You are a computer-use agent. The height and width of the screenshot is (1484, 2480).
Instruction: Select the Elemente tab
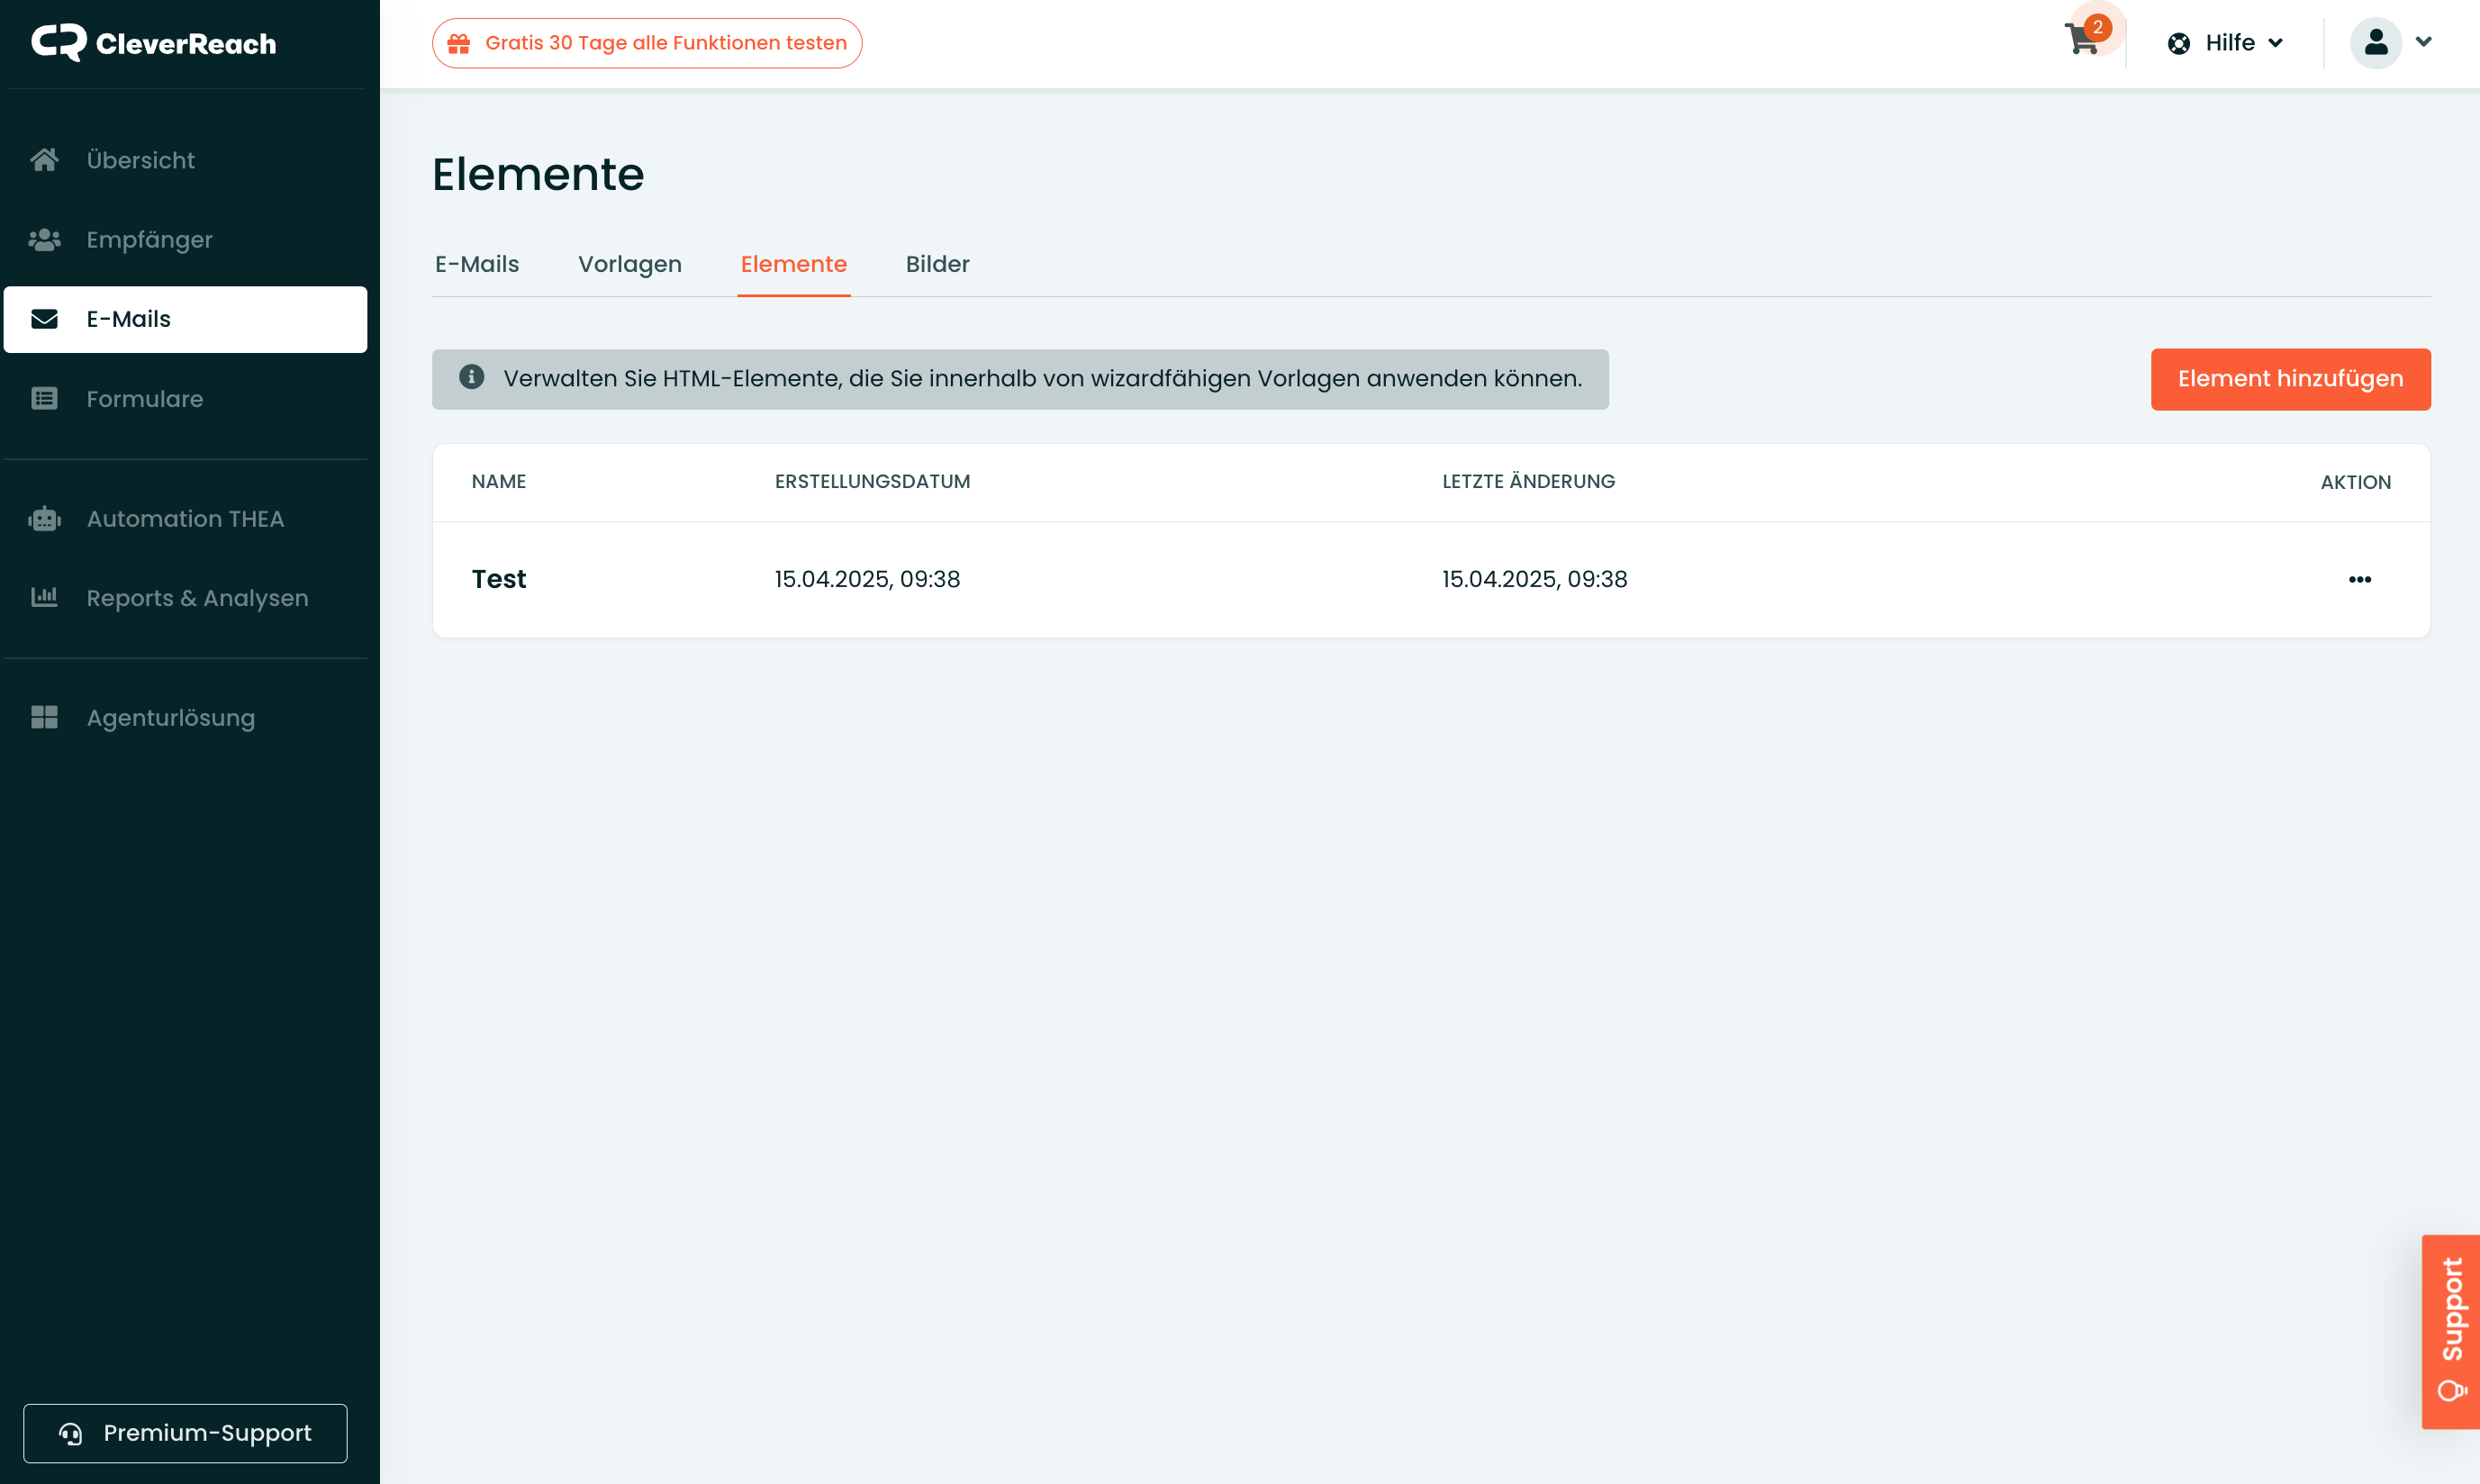click(x=794, y=264)
